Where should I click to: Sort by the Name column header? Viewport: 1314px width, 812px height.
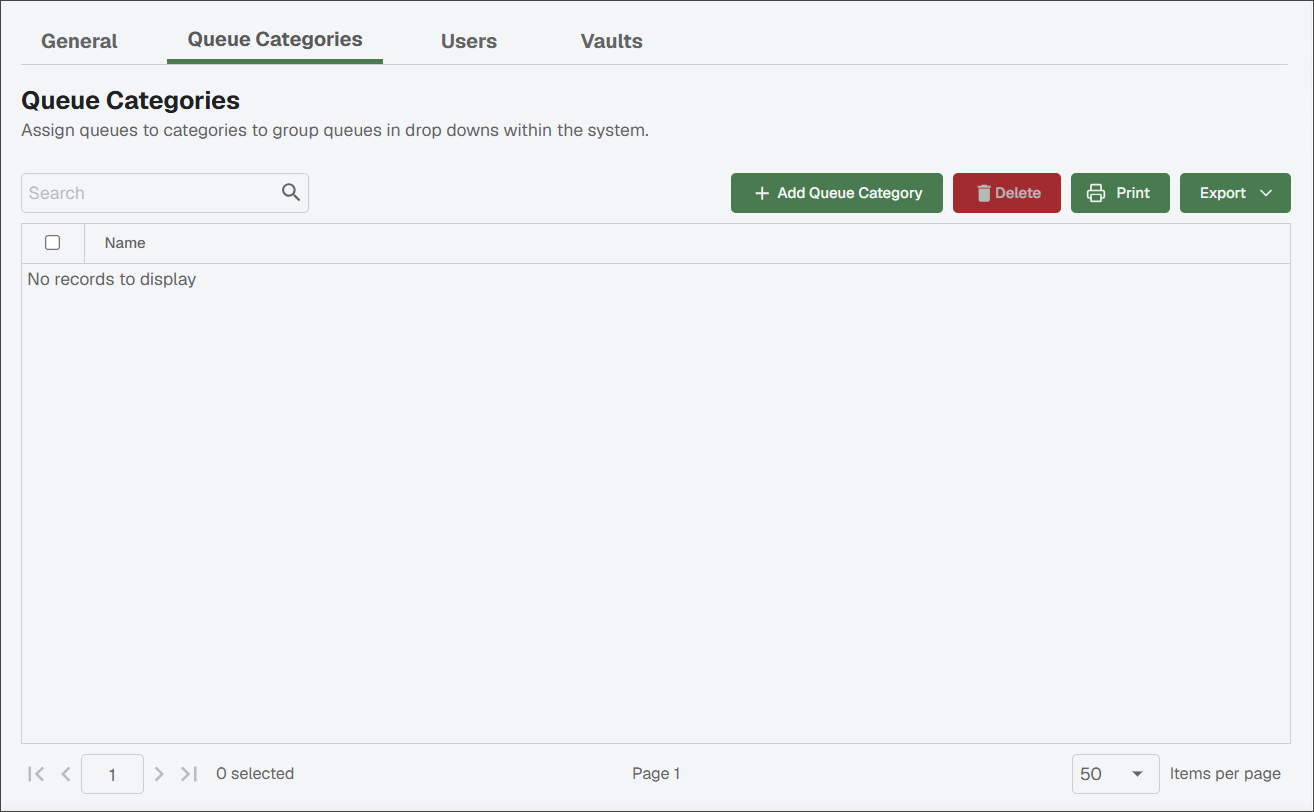[x=125, y=243]
